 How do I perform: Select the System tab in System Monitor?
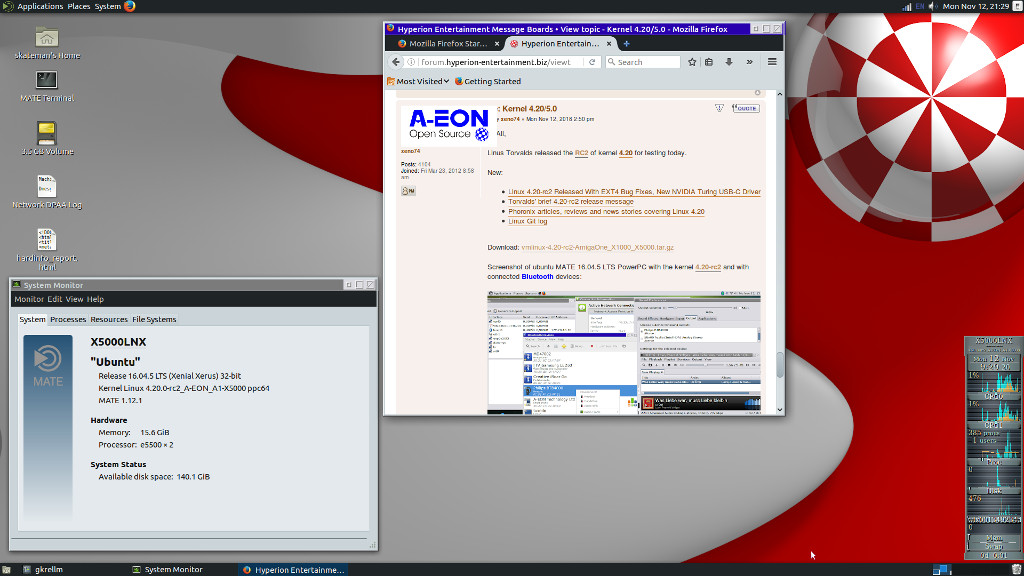[x=32, y=319]
